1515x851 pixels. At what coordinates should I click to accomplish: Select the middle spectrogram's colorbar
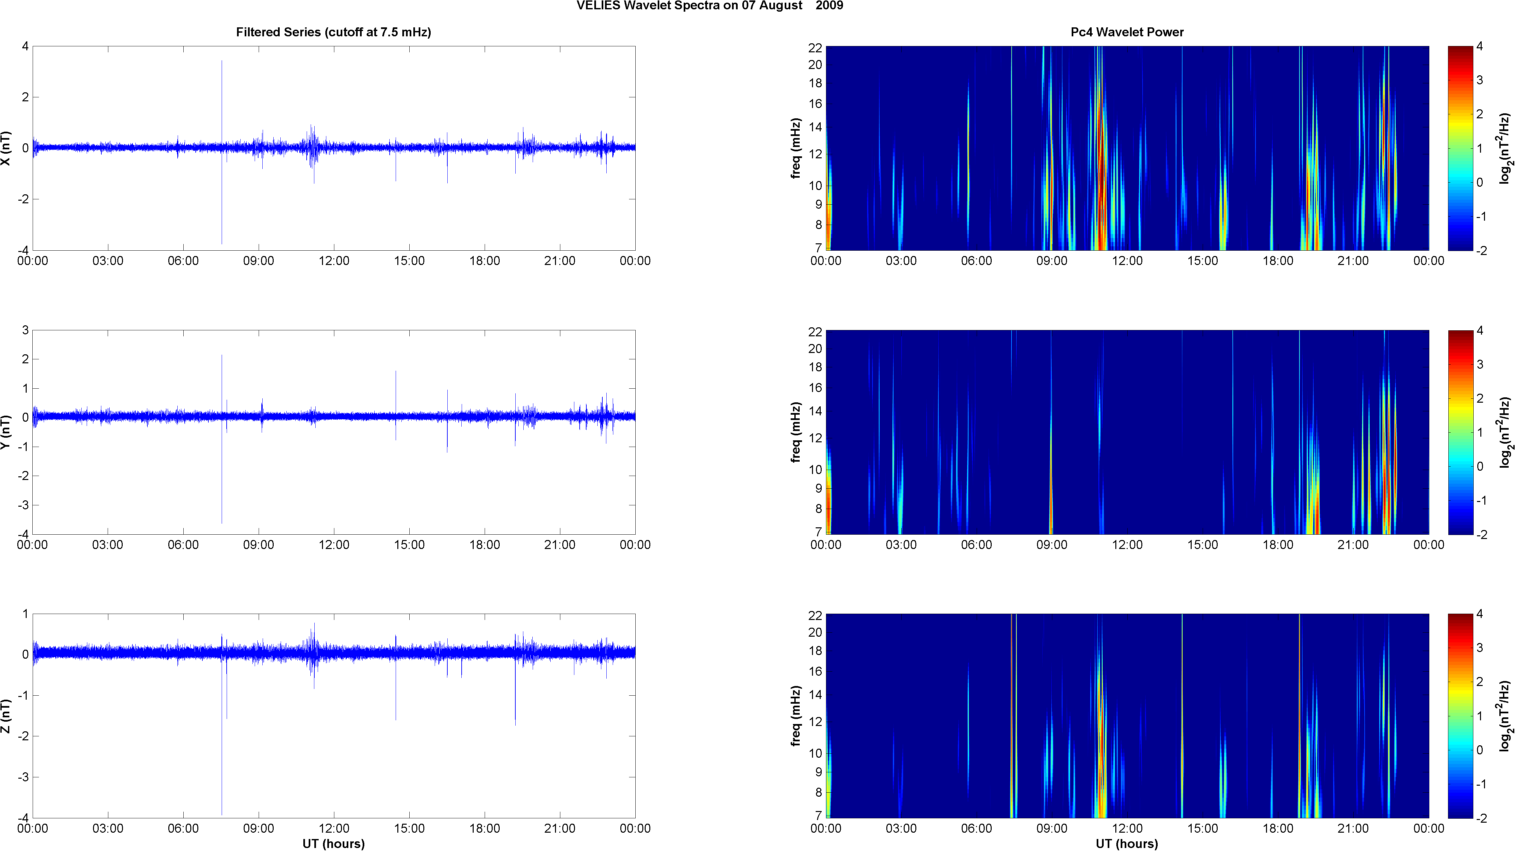[x=1460, y=432]
